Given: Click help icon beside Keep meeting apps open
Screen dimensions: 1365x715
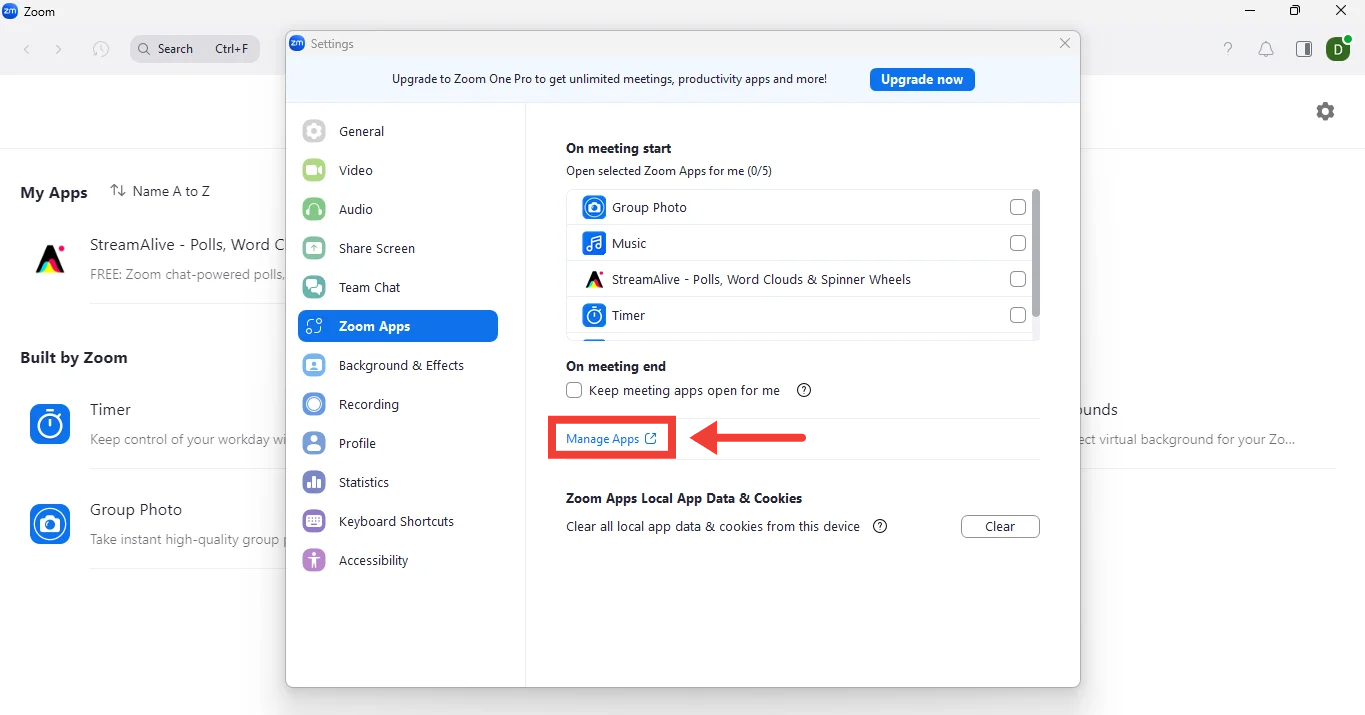Looking at the screenshot, I should pyautogui.click(x=804, y=390).
